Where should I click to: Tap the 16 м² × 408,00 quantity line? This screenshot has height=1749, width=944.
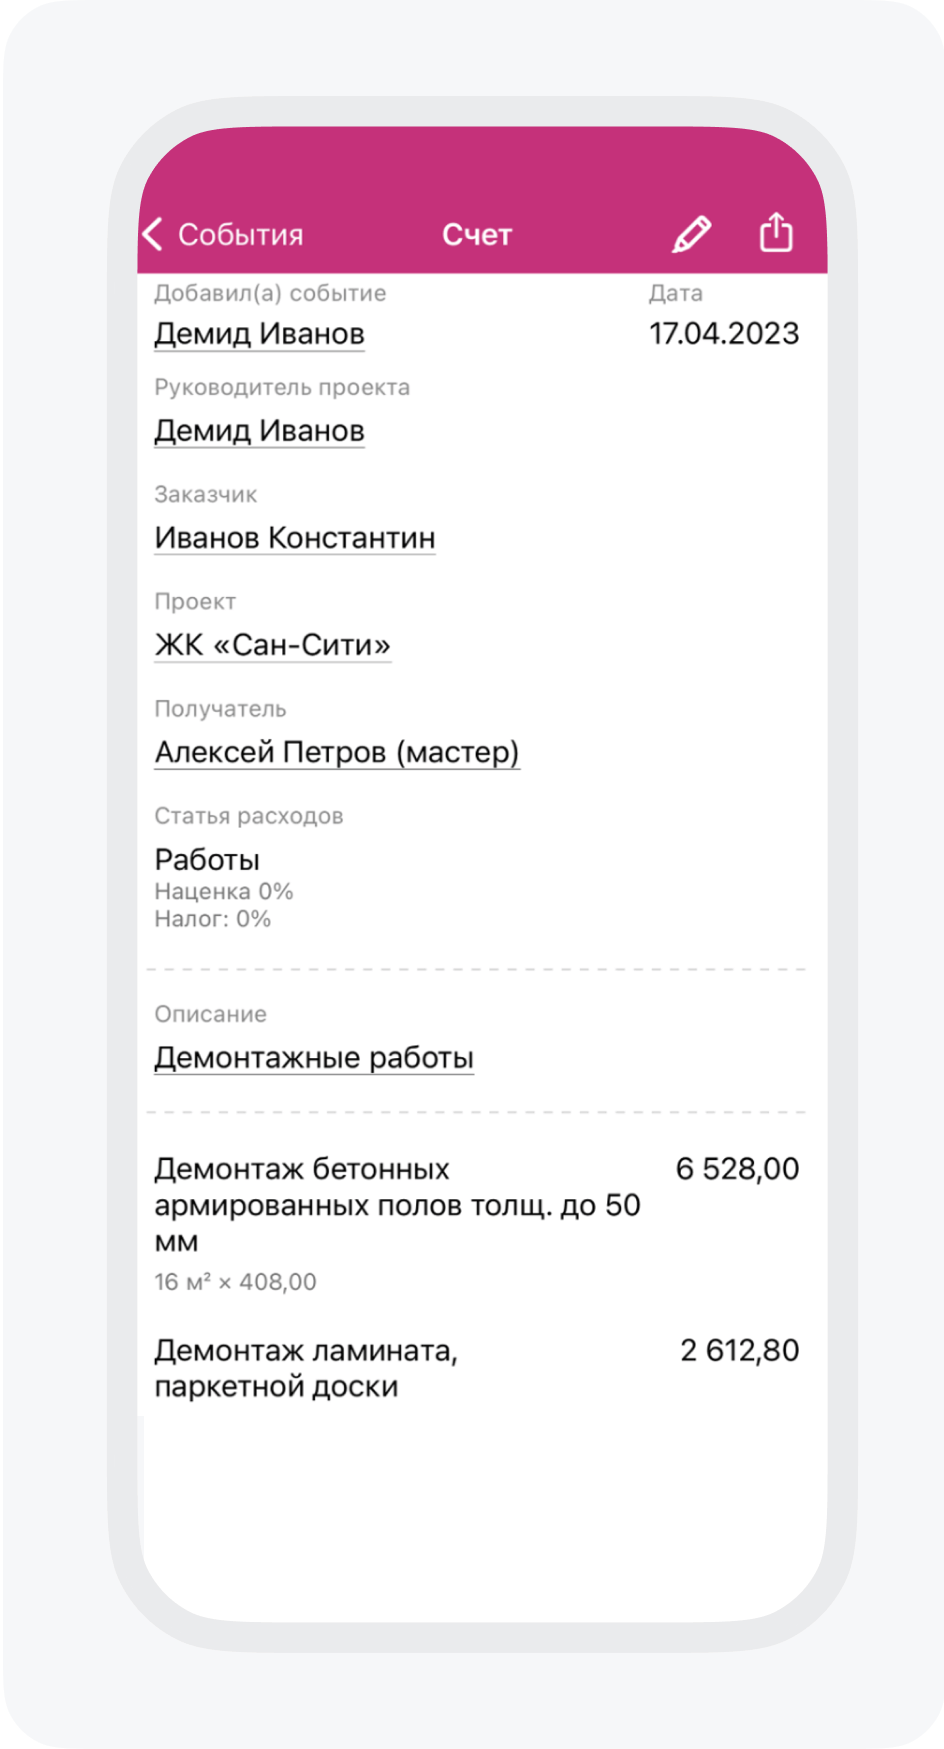tap(235, 1282)
